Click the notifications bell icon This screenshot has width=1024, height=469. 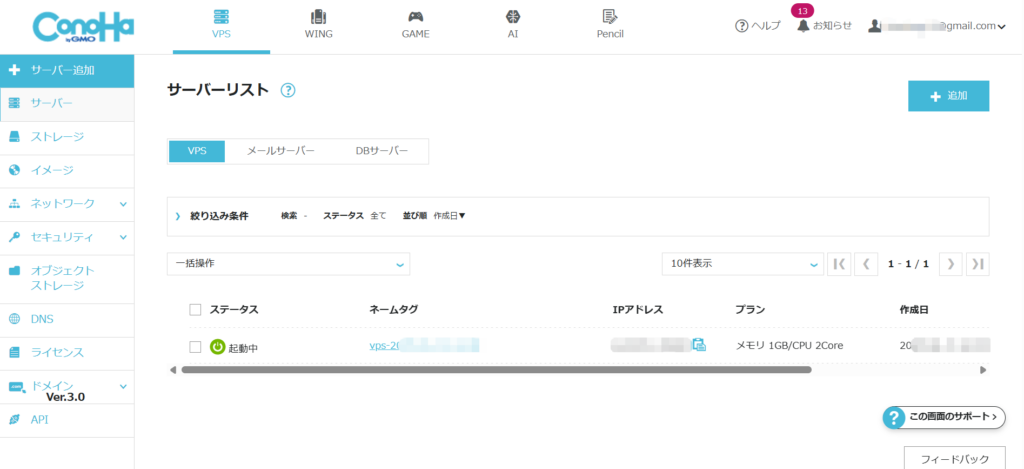pyautogui.click(x=802, y=26)
